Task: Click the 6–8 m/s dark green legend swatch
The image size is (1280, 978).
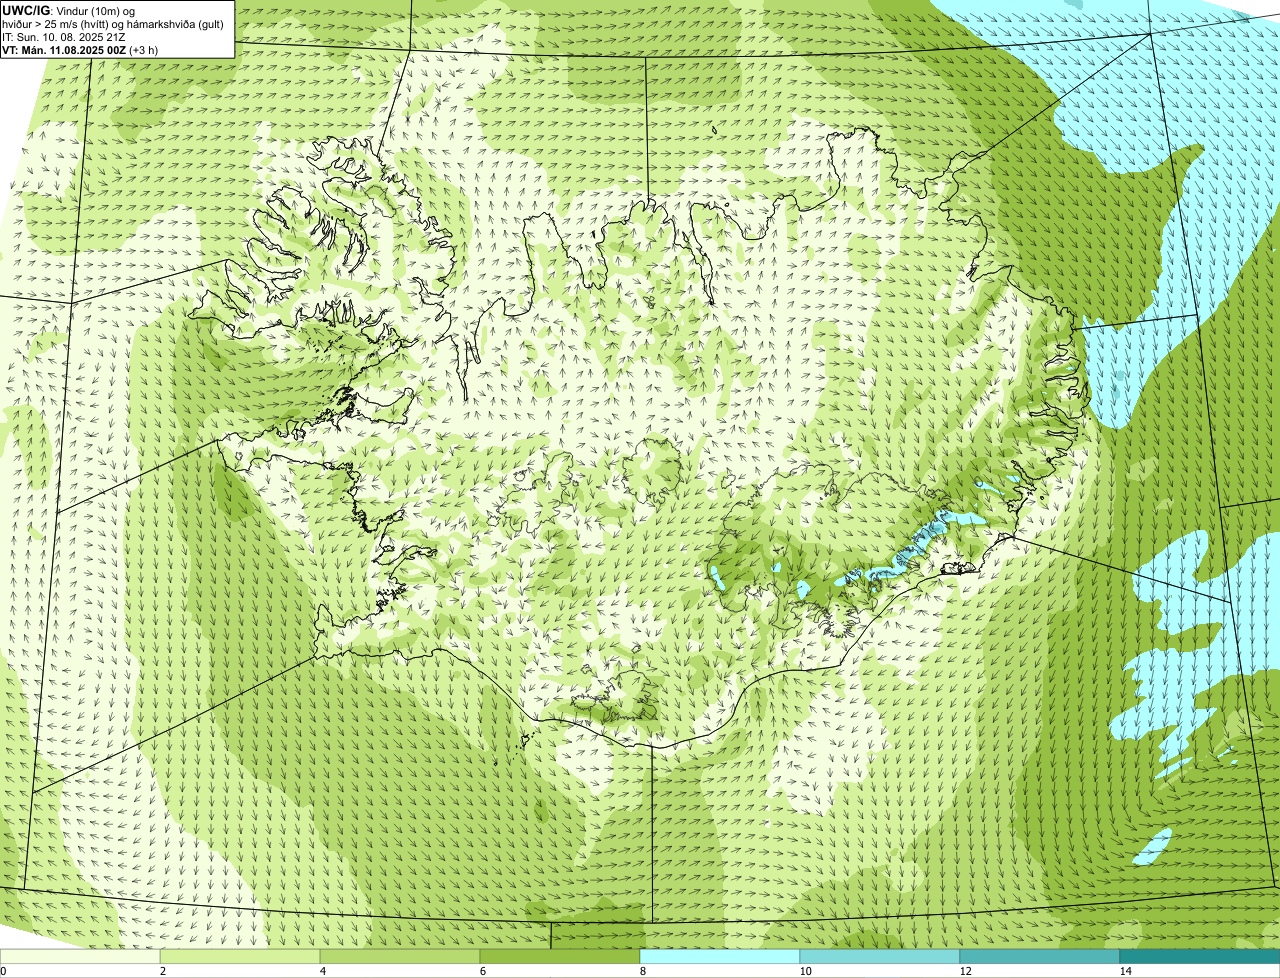Action: [560, 956]
